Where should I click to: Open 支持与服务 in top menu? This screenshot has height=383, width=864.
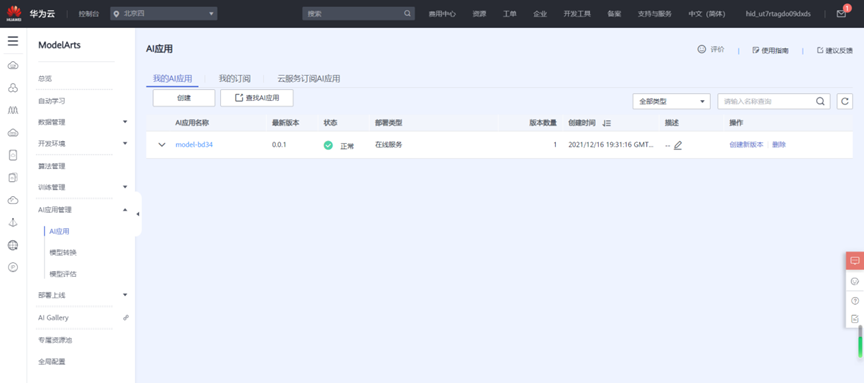pyautogui.click(x=655, y=14)
